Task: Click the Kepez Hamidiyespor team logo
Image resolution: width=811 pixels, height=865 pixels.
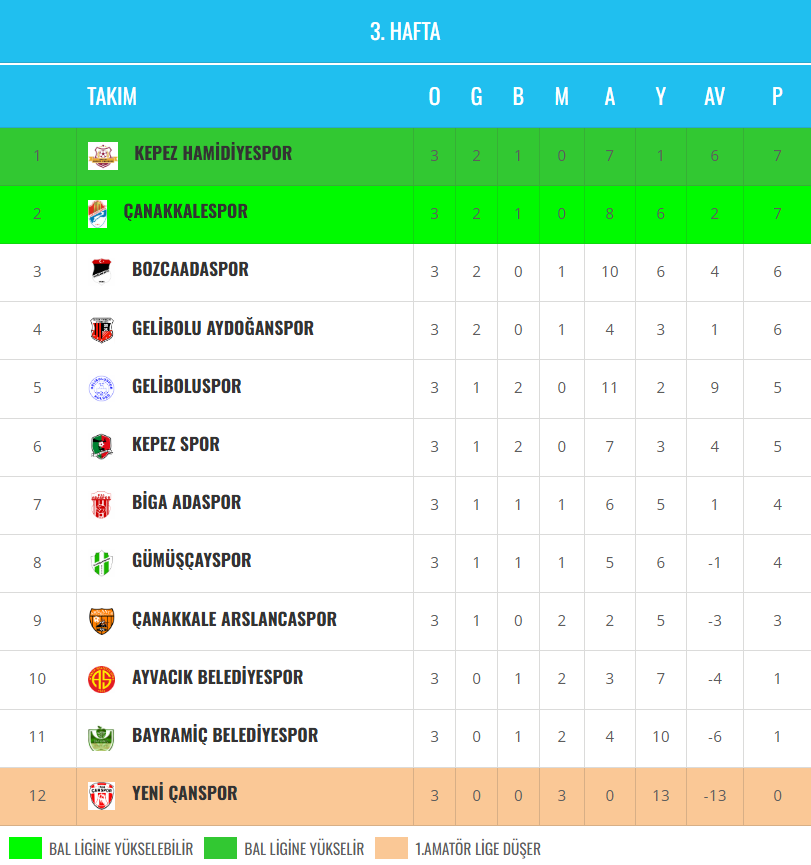Action: coord(102,155)
